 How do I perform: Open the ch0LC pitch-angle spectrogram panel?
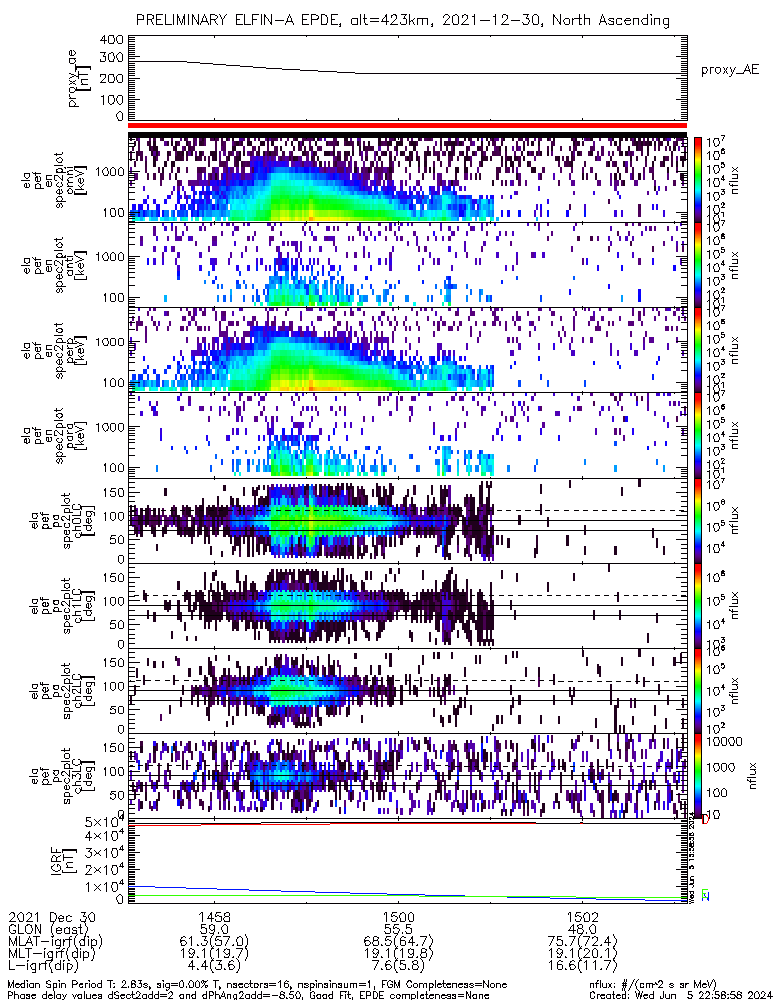click(408, 520)
